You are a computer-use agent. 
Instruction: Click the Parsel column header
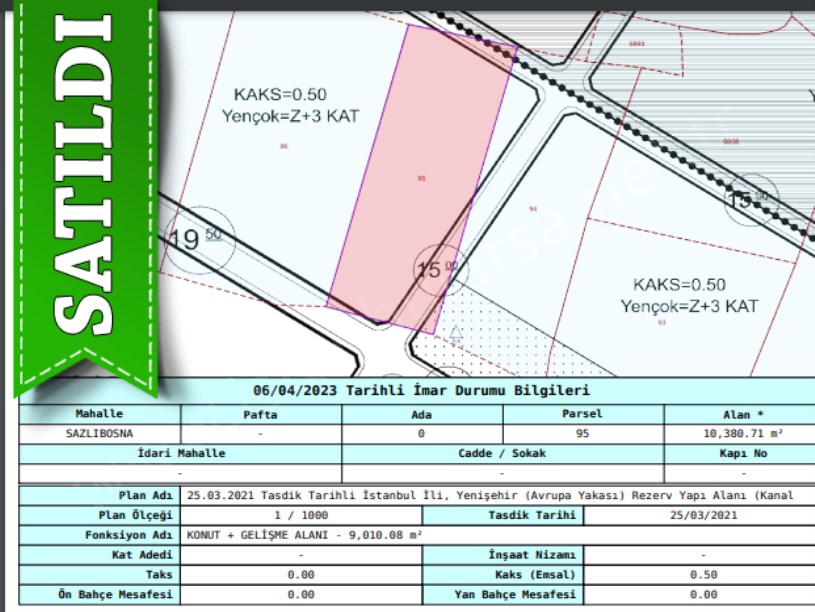pos(582,414)
